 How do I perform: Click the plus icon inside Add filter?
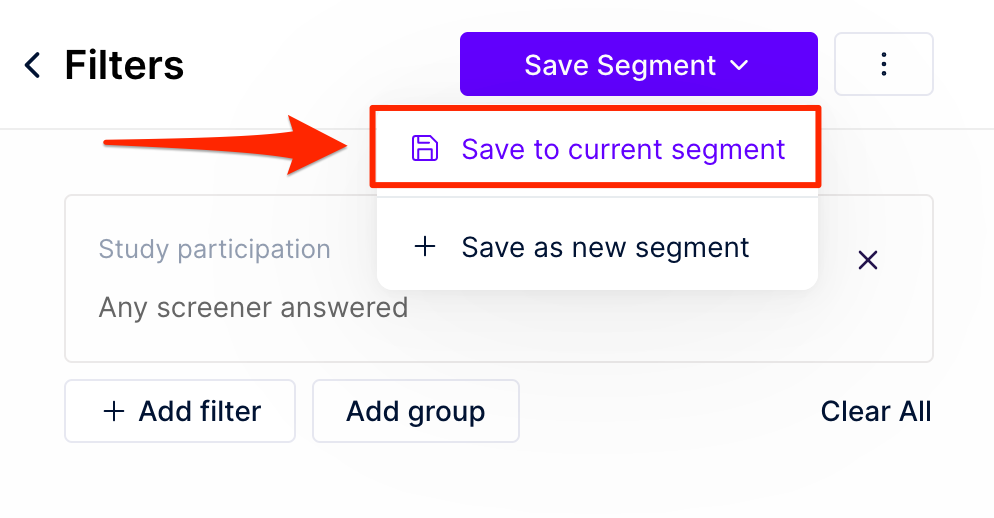tap(113, 411)
